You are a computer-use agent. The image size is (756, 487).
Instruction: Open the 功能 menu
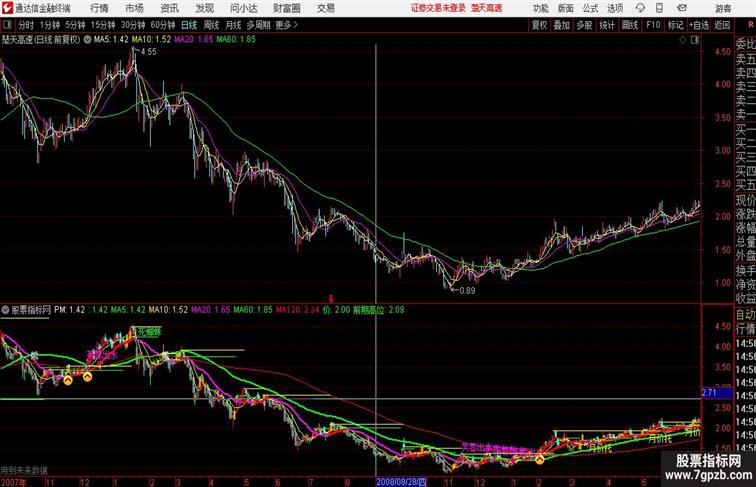pyautogui.click(x=541, y=8)
